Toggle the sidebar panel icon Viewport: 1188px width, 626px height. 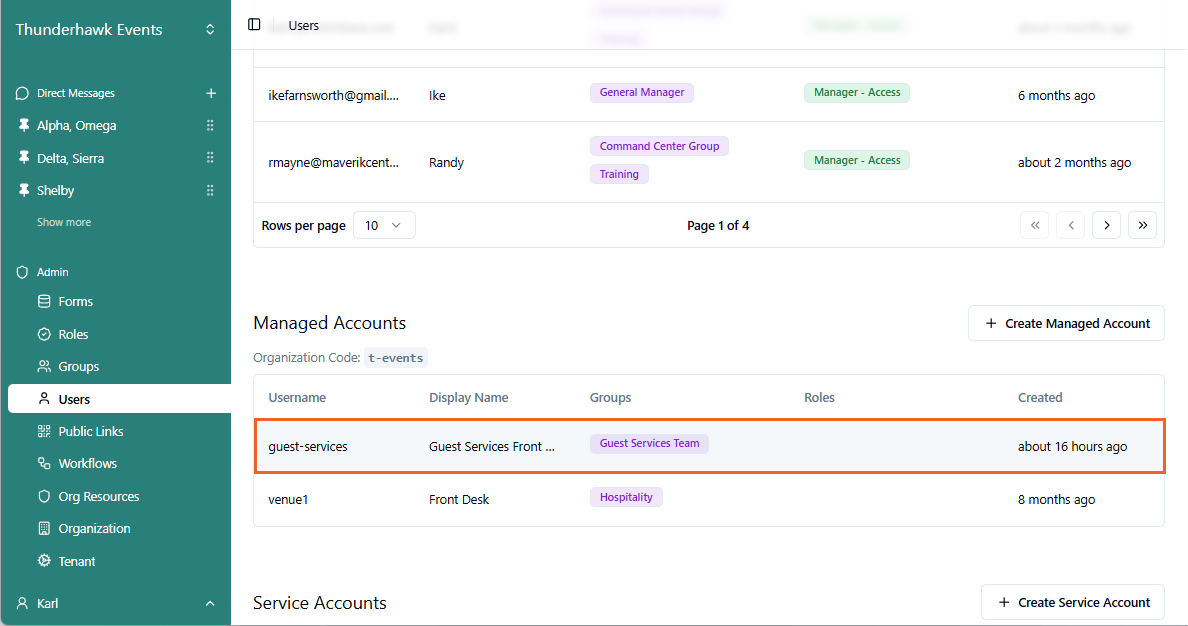tap(254, 24)
